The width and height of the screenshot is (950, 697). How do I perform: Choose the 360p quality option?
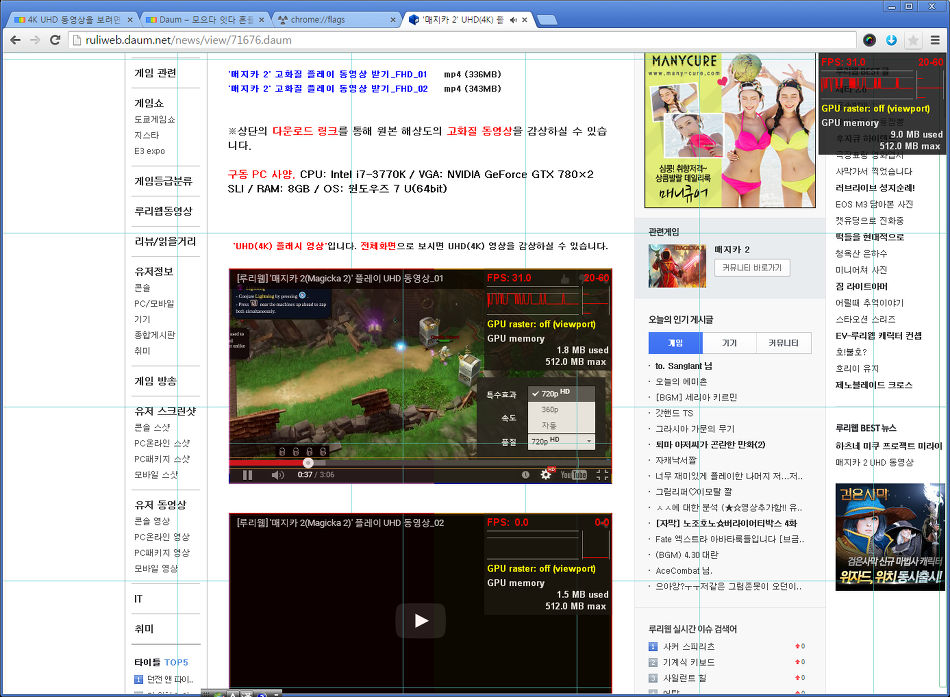pos(561,409)
